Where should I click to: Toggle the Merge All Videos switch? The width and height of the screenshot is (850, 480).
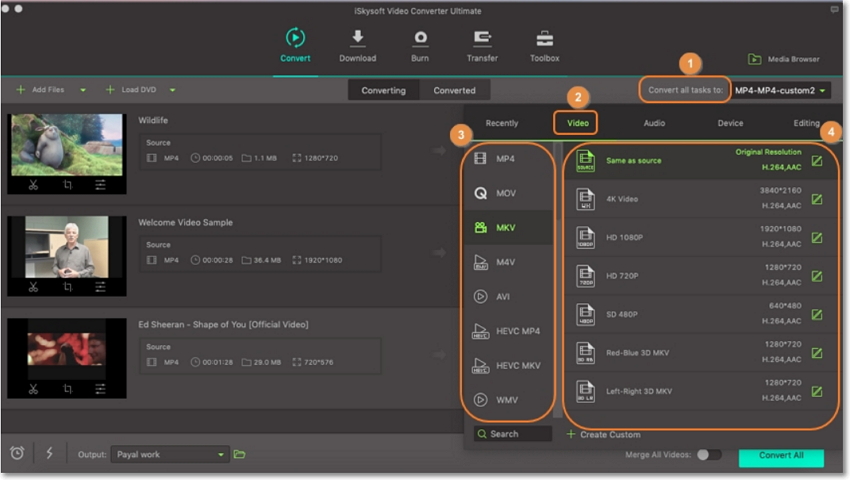click(x=708, y=454)
